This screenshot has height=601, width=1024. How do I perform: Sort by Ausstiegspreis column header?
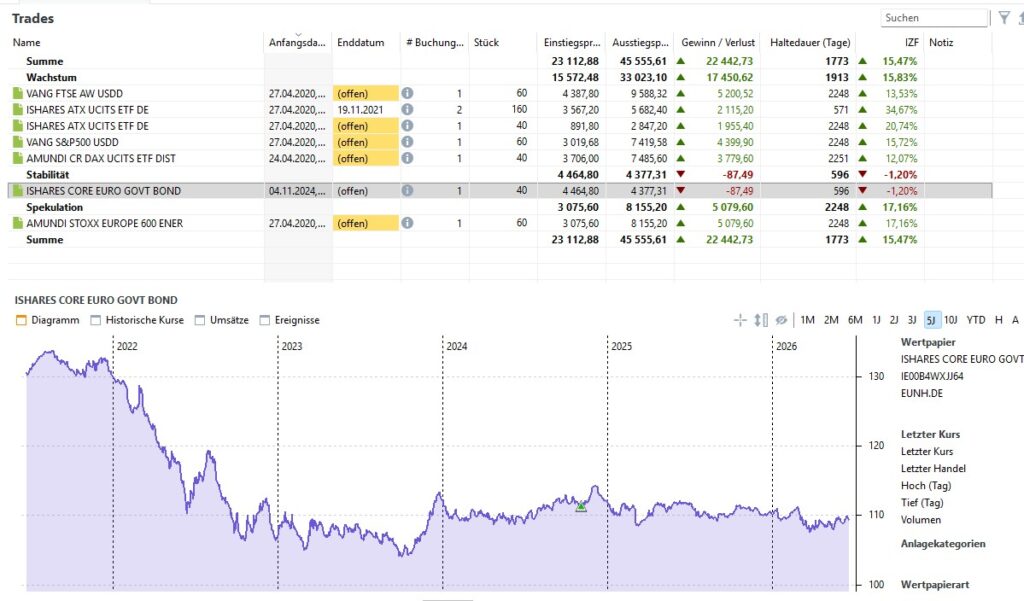click(x=640, y=42)
